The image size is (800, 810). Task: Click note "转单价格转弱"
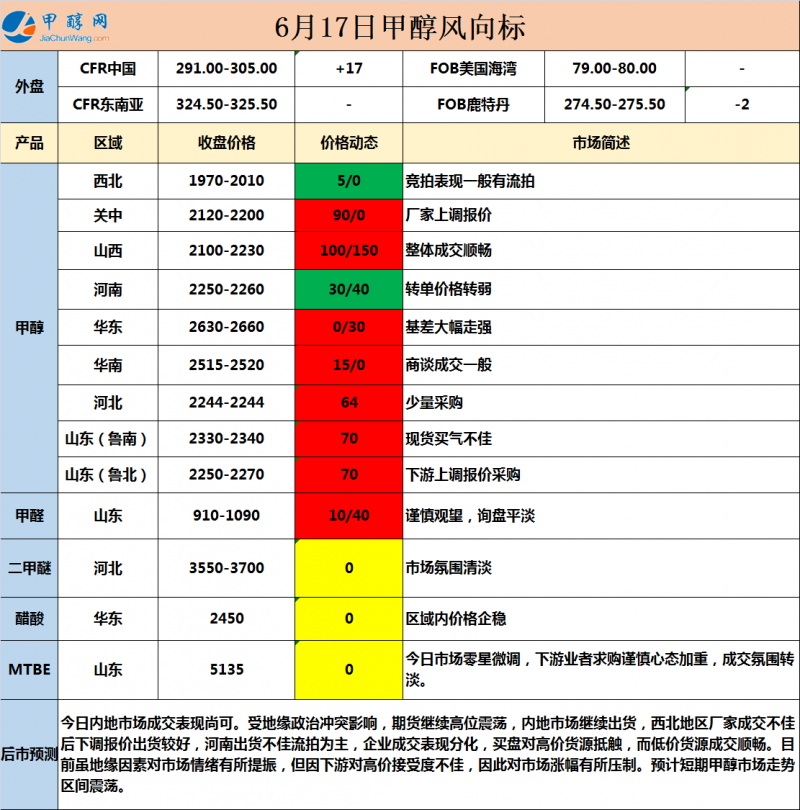[448, 289]
